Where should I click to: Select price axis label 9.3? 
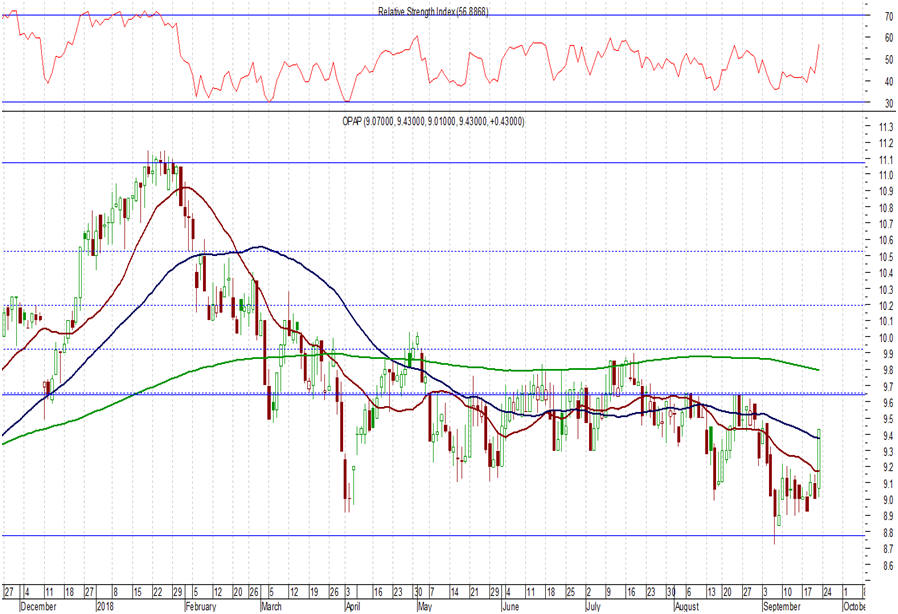pyautogui.click(x=888, y=452)
